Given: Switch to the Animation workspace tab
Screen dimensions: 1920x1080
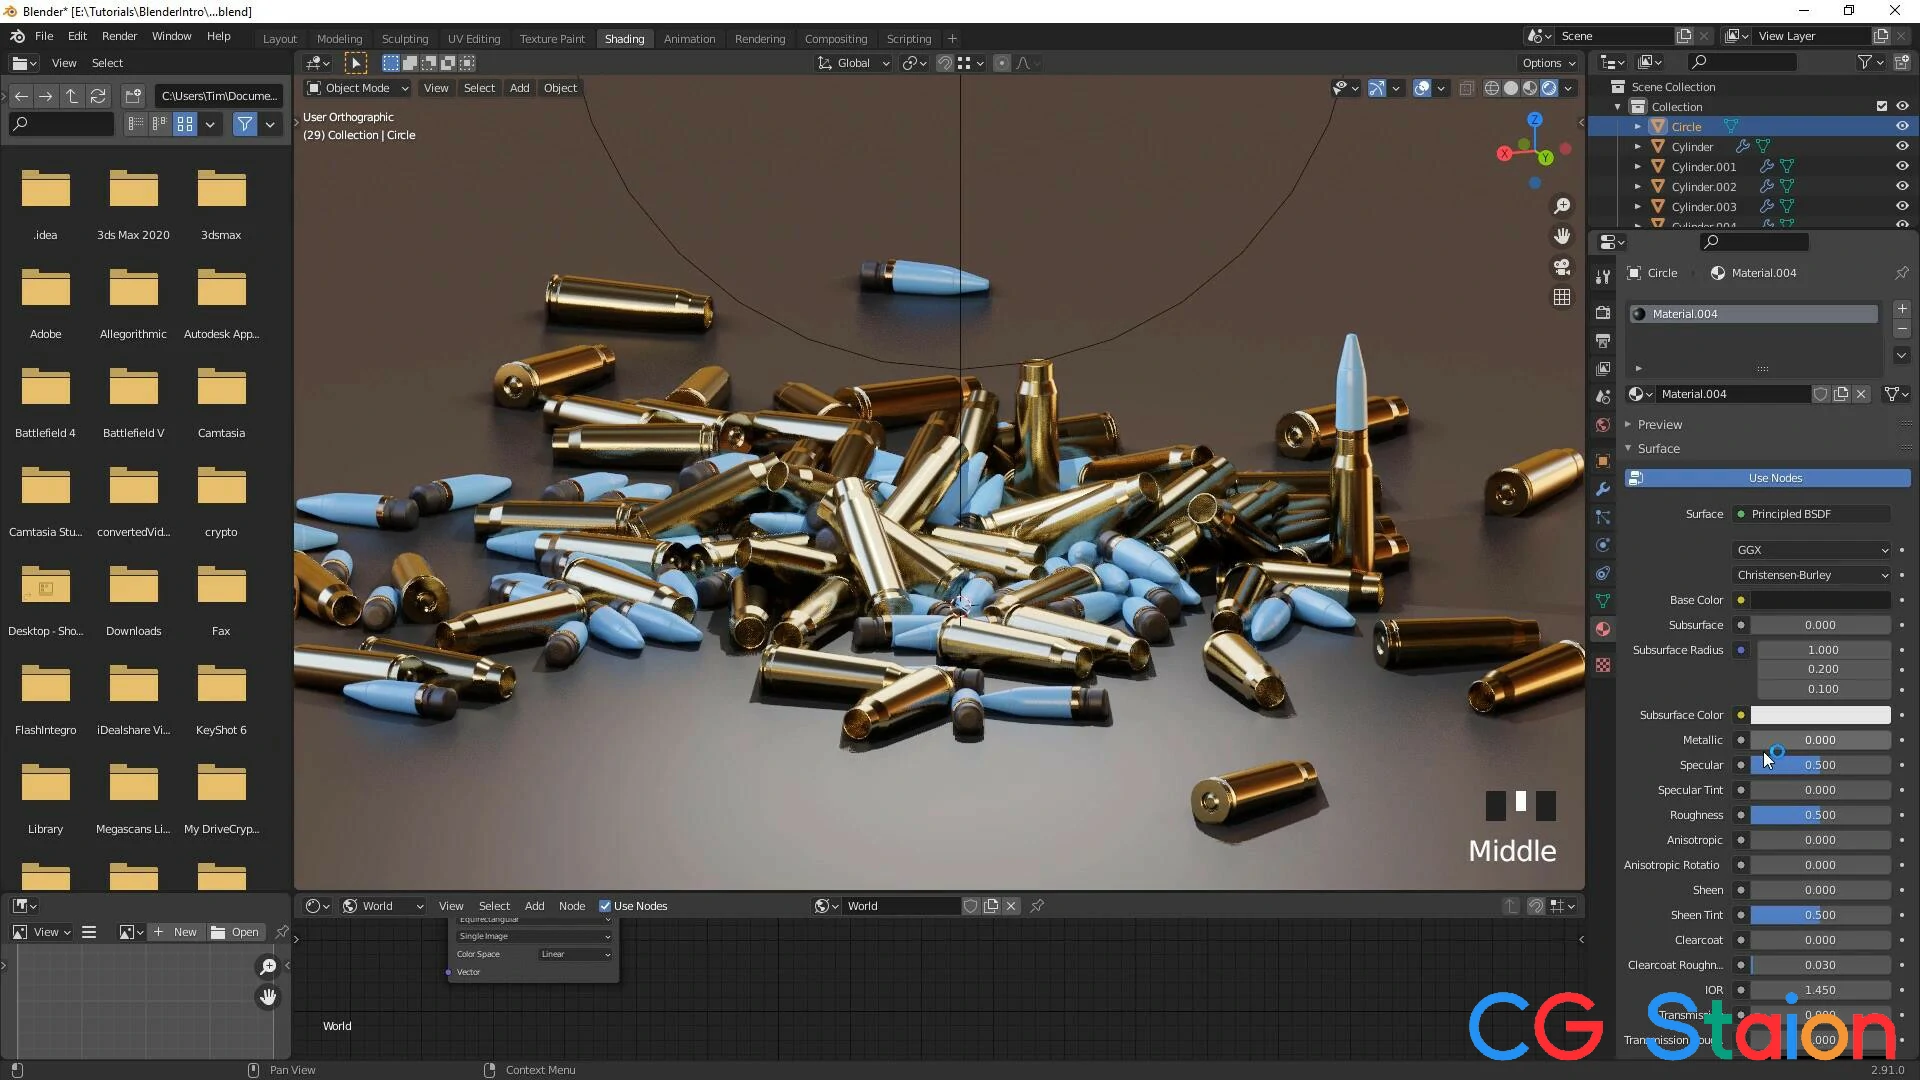Looking at the screenshot, I should coord(689,38).
